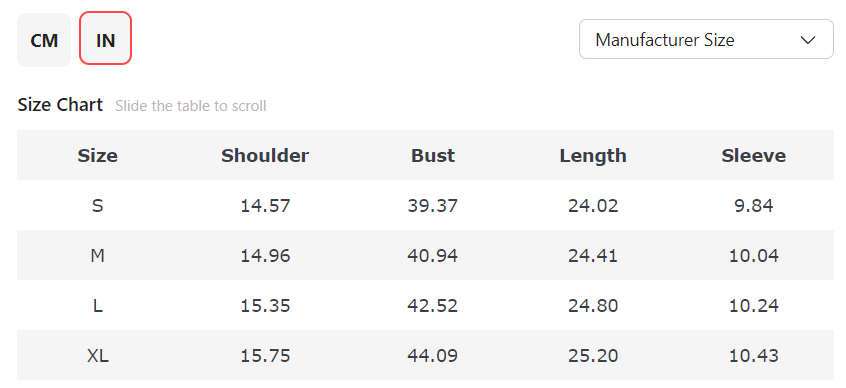Open the Manufacturer Size dropdown
The image size is (846, 388).
(x=706, y=39)
